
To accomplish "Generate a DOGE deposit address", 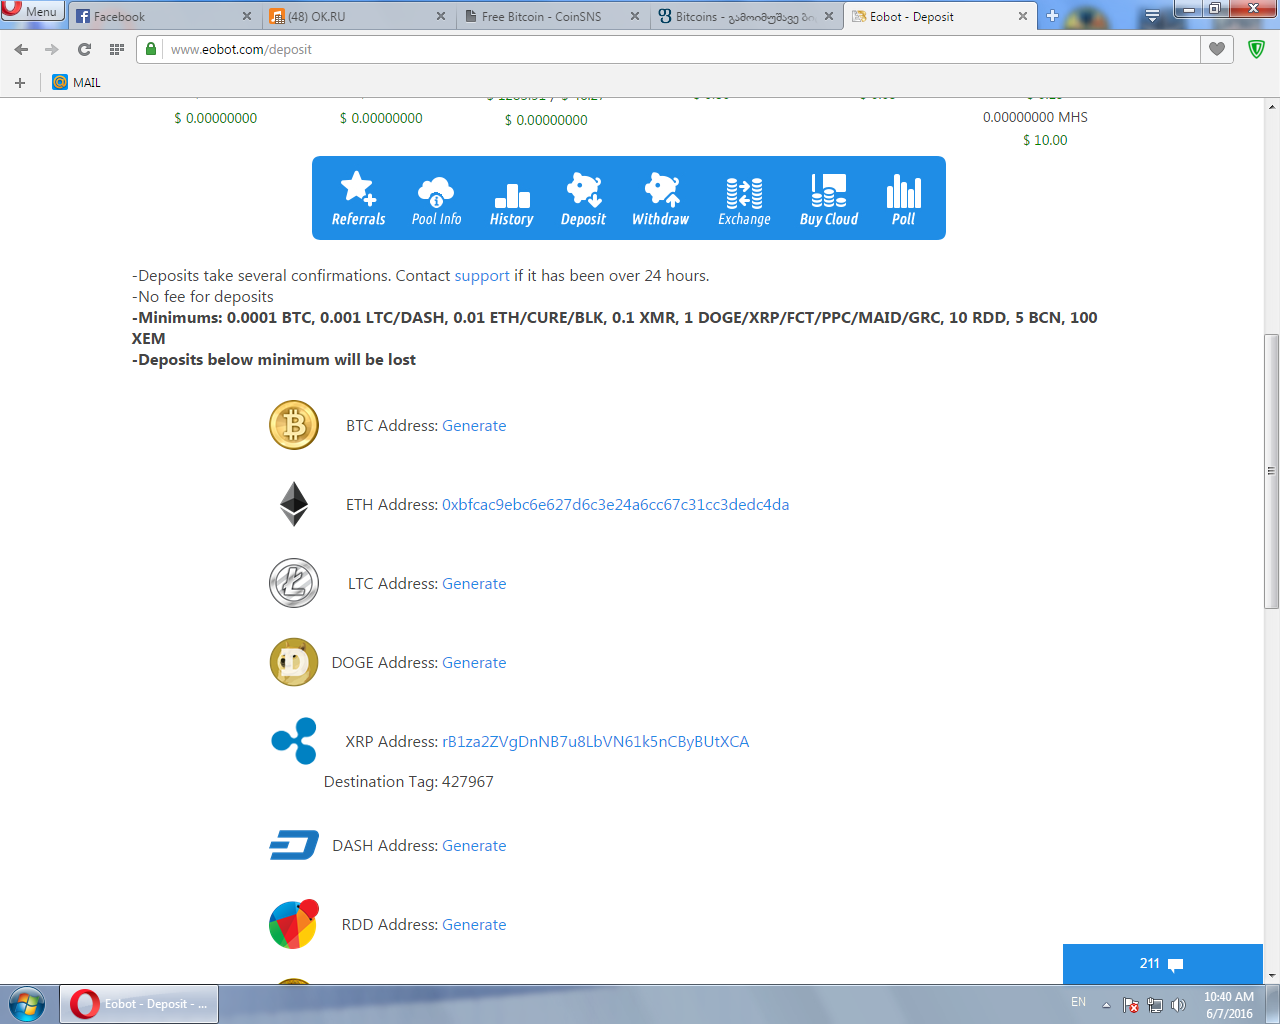I will point(474,662).
